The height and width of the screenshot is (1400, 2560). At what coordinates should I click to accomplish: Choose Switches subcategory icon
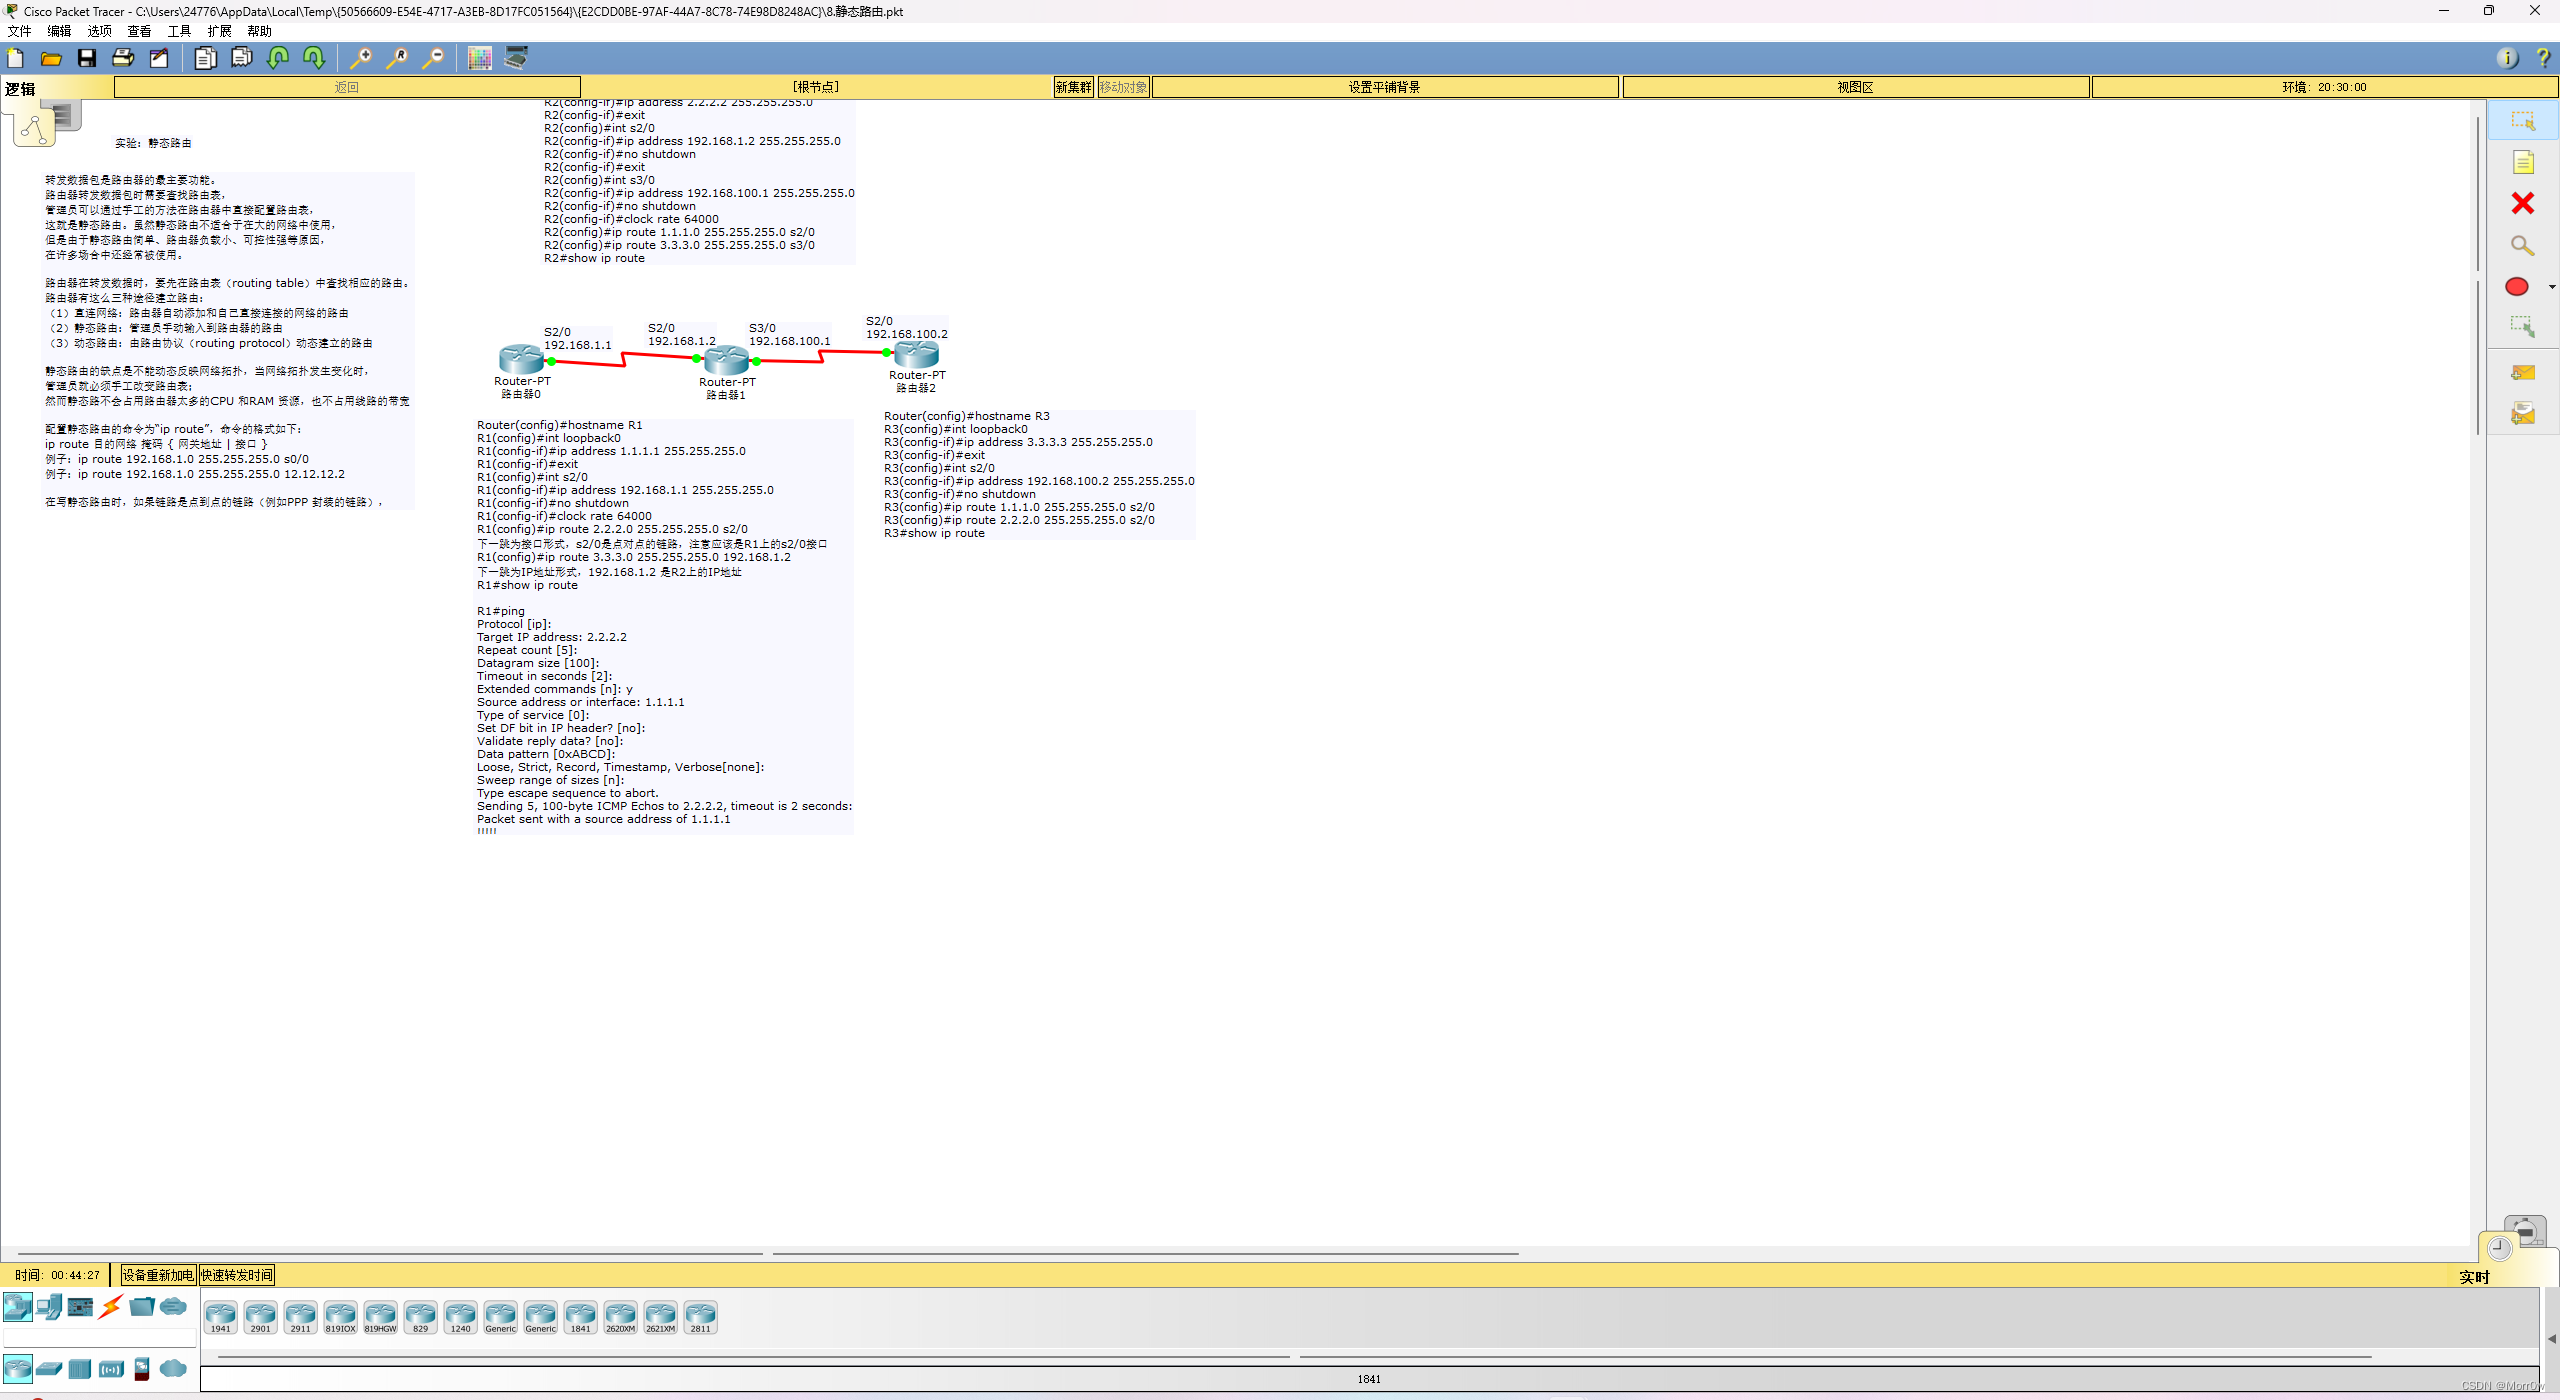(x=49, y=1368)
